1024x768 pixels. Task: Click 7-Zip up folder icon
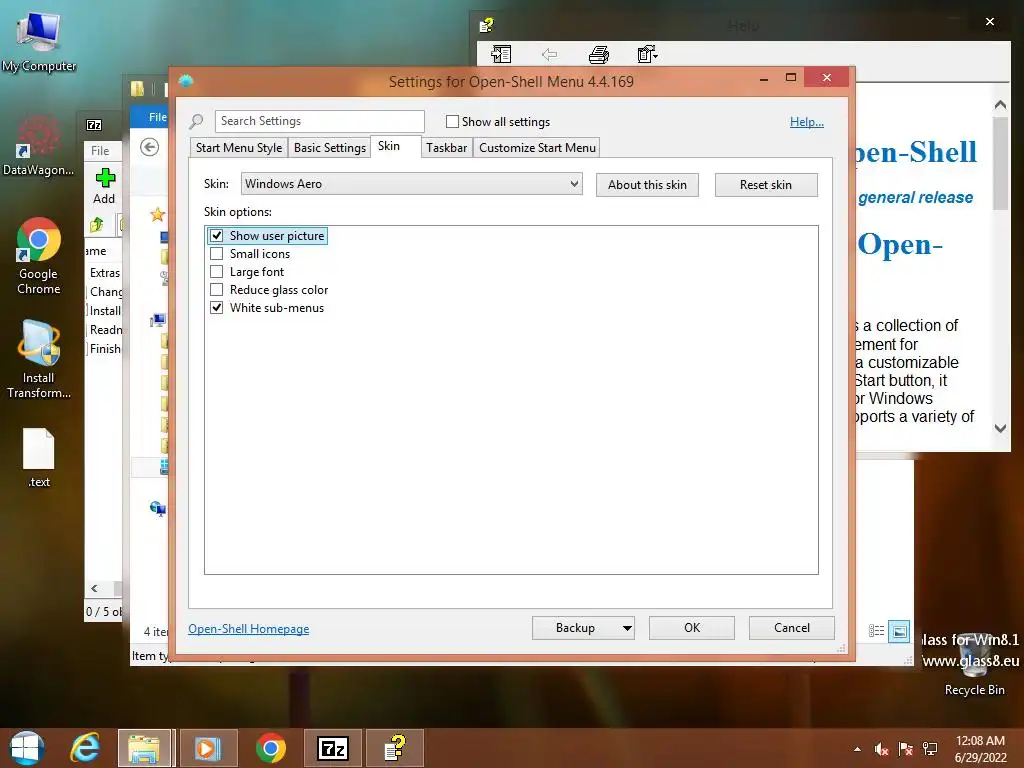(x=97, y=225)
